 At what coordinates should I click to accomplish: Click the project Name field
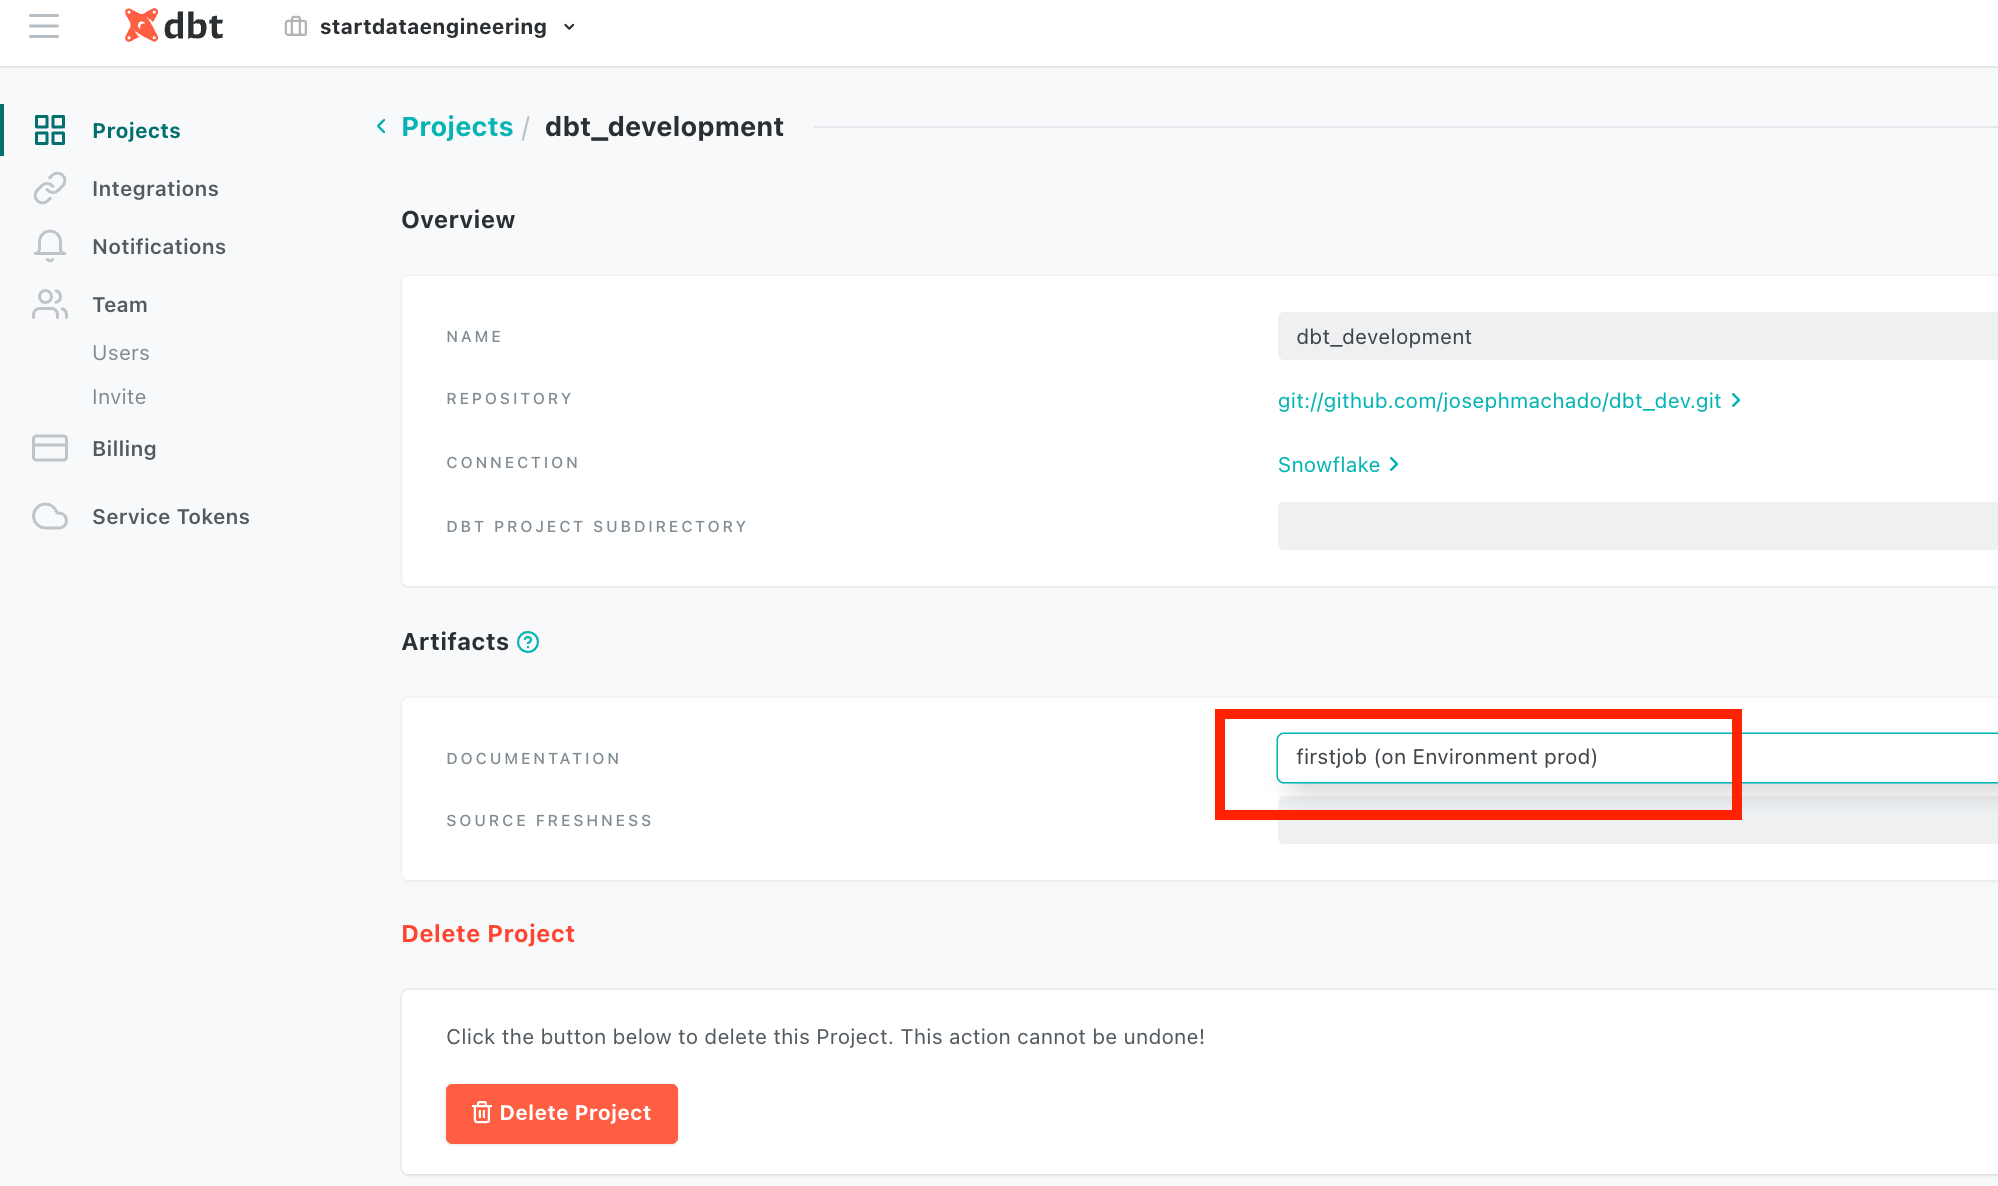[x=1636, y=337]
